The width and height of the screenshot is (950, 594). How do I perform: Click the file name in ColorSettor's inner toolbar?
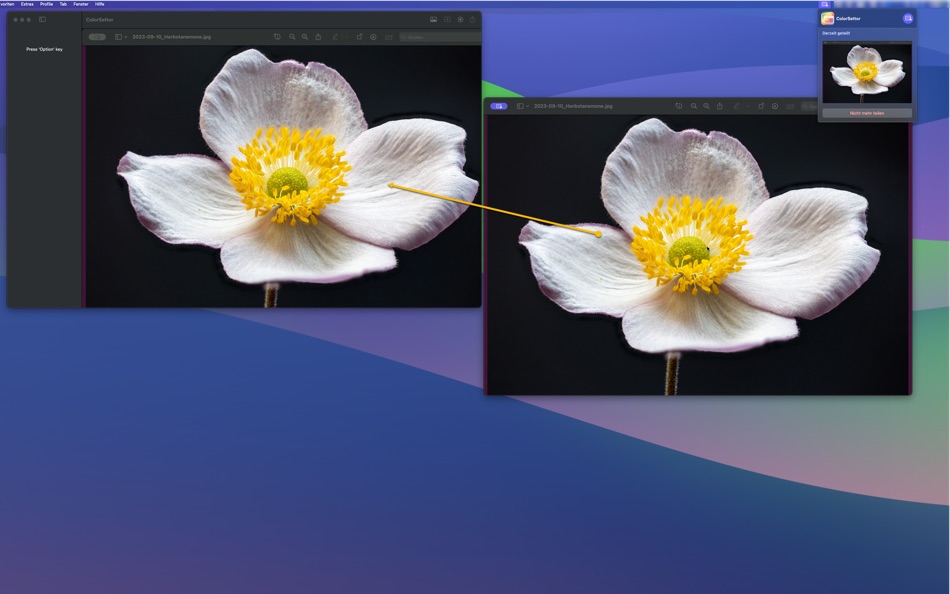171,37
